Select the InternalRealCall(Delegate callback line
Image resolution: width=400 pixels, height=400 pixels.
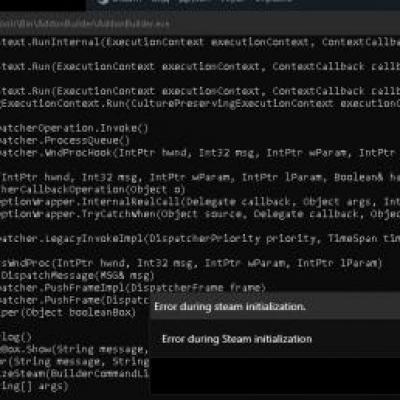[x=200, y=202]
